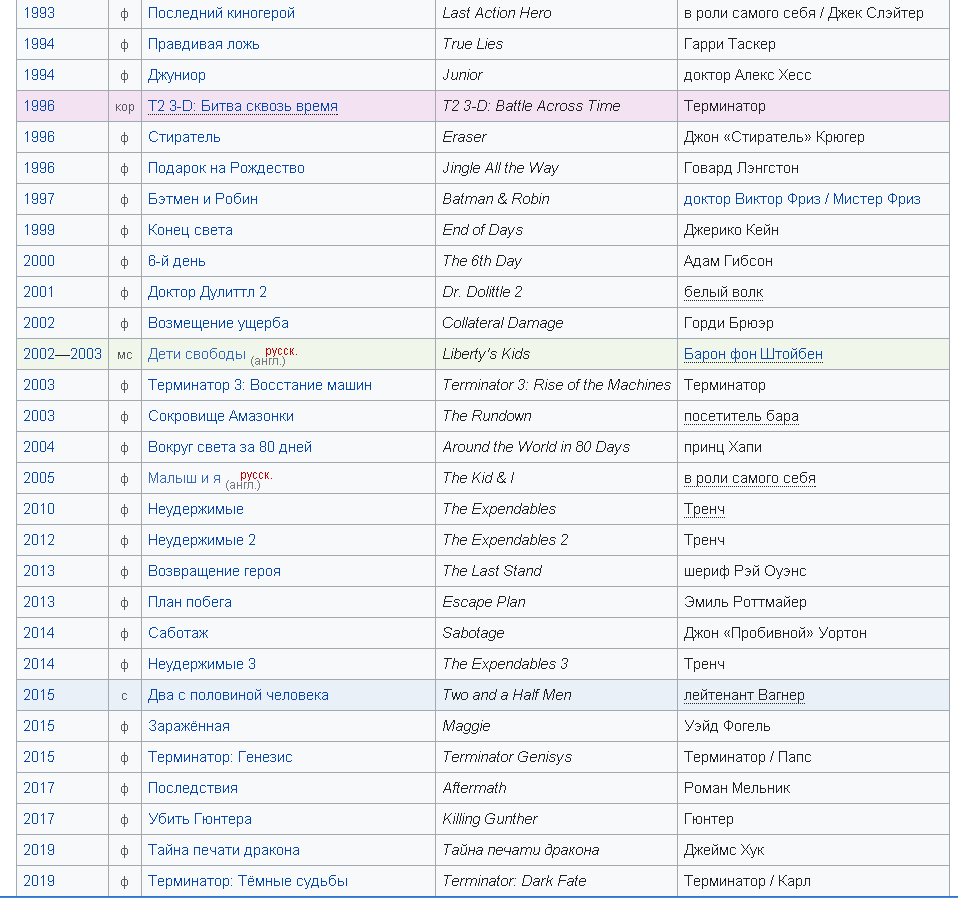The width and height of the screenshot is (958, 898).
Task: Open the year link 2010
Action: (x=39, y=509)
